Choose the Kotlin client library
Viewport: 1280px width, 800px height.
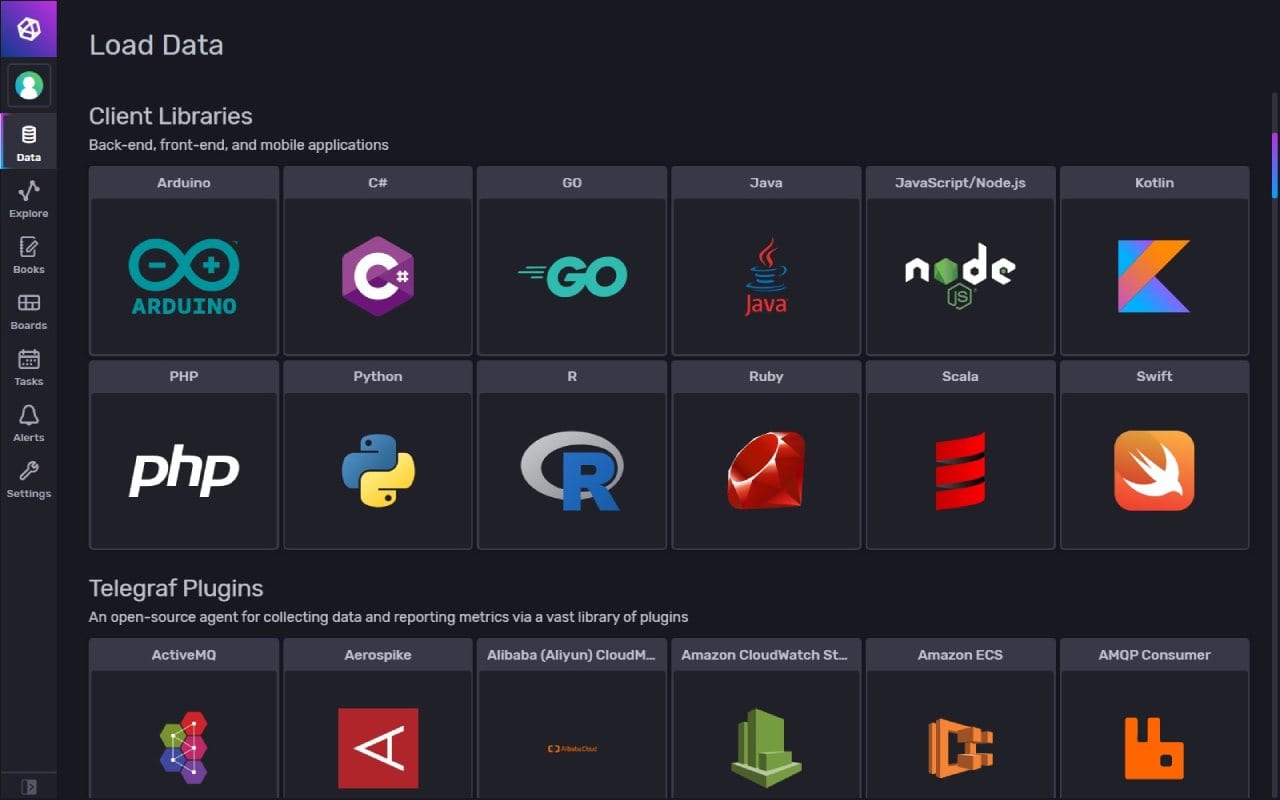click(x=1154, y=262)
